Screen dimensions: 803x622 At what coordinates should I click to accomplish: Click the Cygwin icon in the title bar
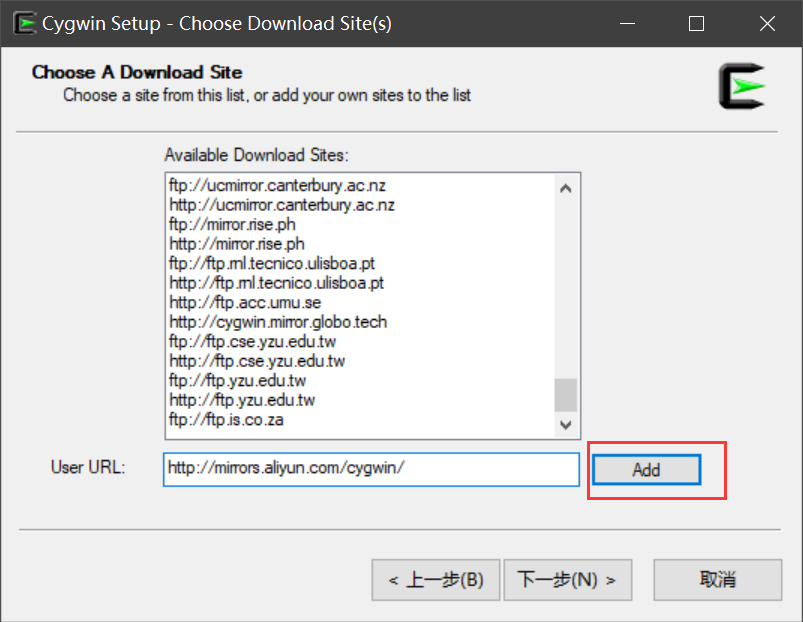click(x=24, y=22)
